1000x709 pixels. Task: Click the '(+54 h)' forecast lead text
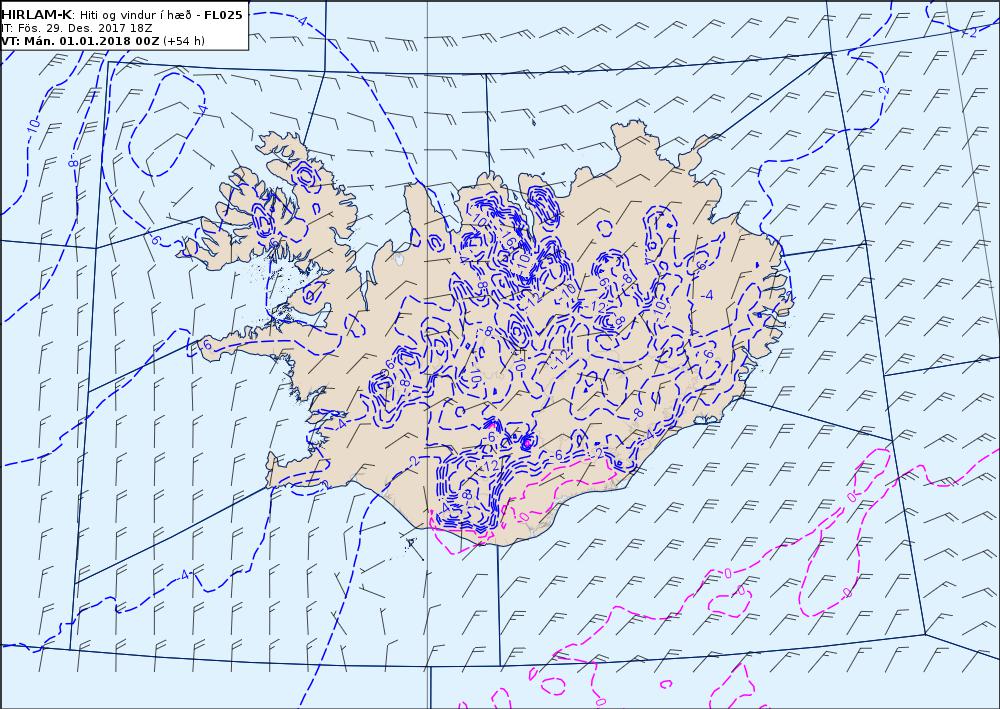click(184, 41)
